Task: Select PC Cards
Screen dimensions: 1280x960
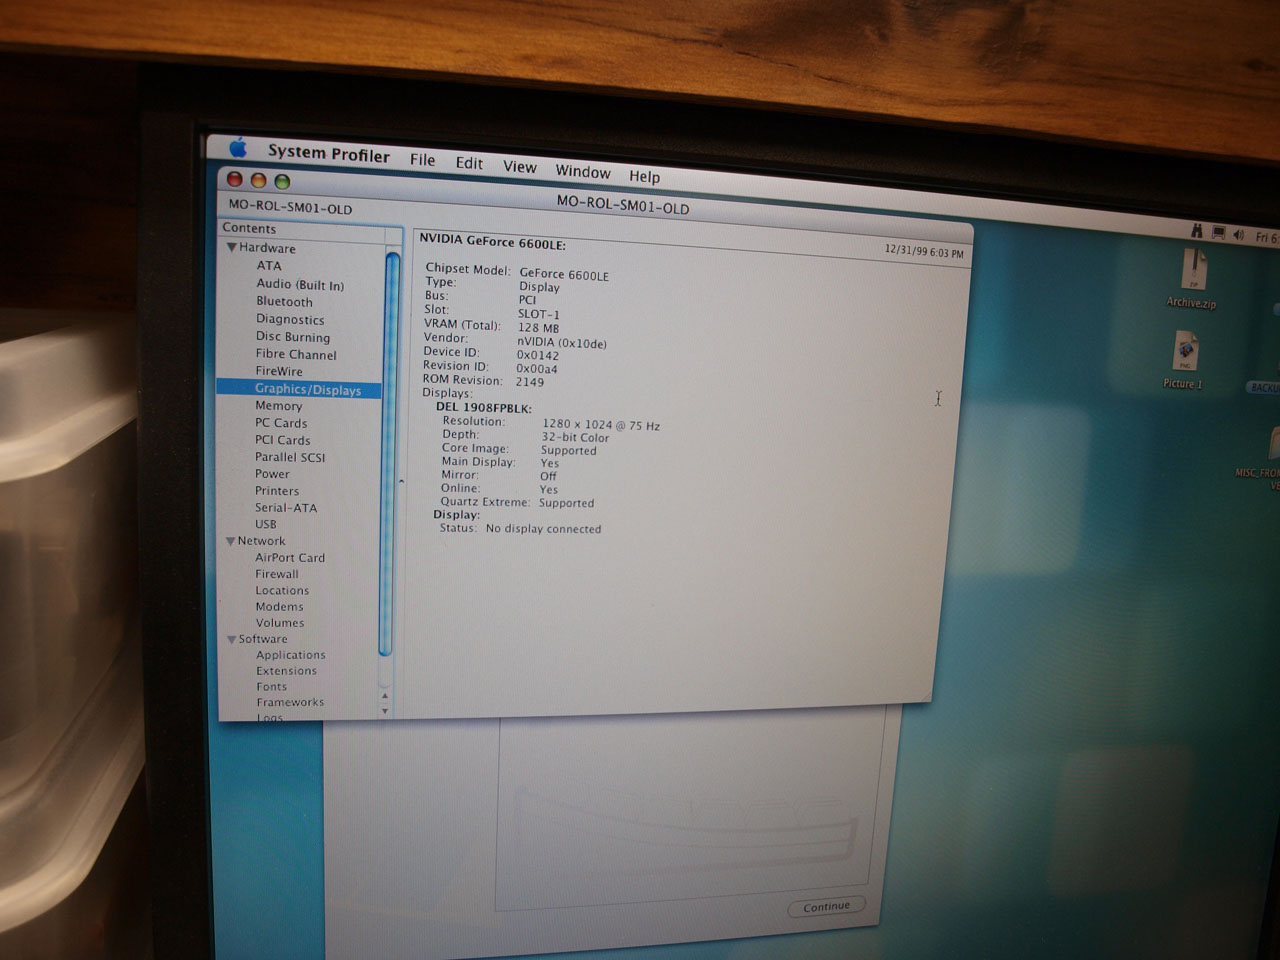Action: [x=281, y=423]
